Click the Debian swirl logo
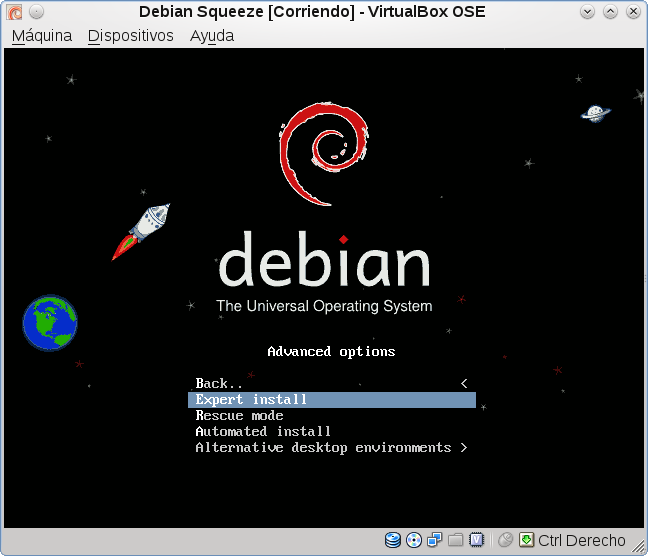 324,154
